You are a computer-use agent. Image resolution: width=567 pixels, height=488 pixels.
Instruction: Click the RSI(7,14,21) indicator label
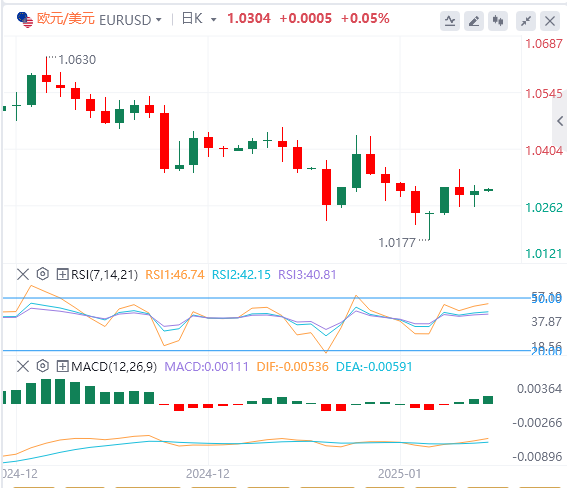(x=105, y=275)
